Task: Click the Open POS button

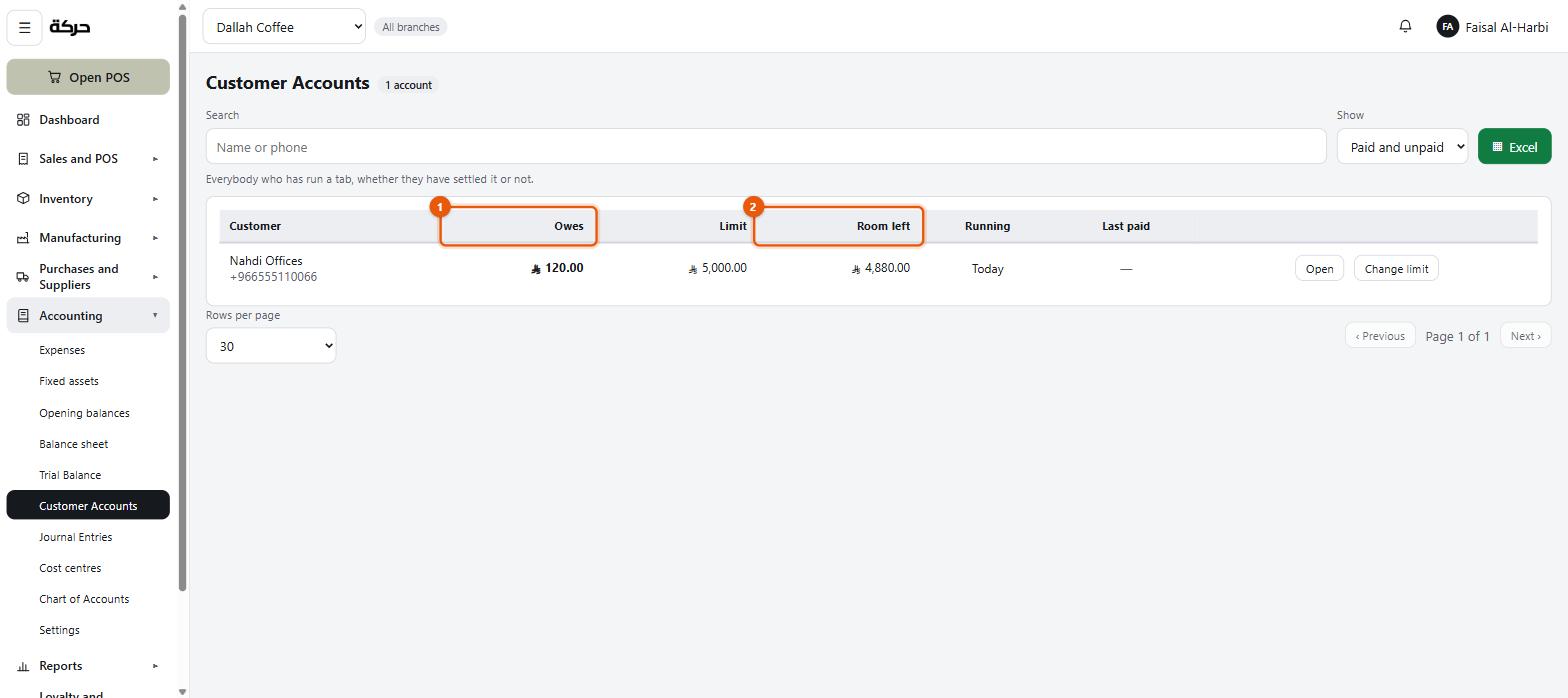Action: [x=88, y=77]
